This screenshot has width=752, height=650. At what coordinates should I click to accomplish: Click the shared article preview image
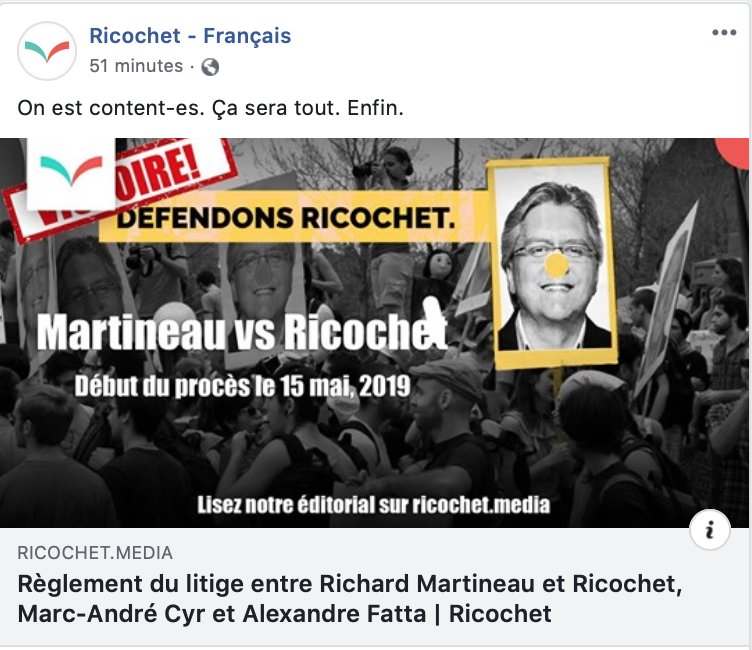coord(374,333)
